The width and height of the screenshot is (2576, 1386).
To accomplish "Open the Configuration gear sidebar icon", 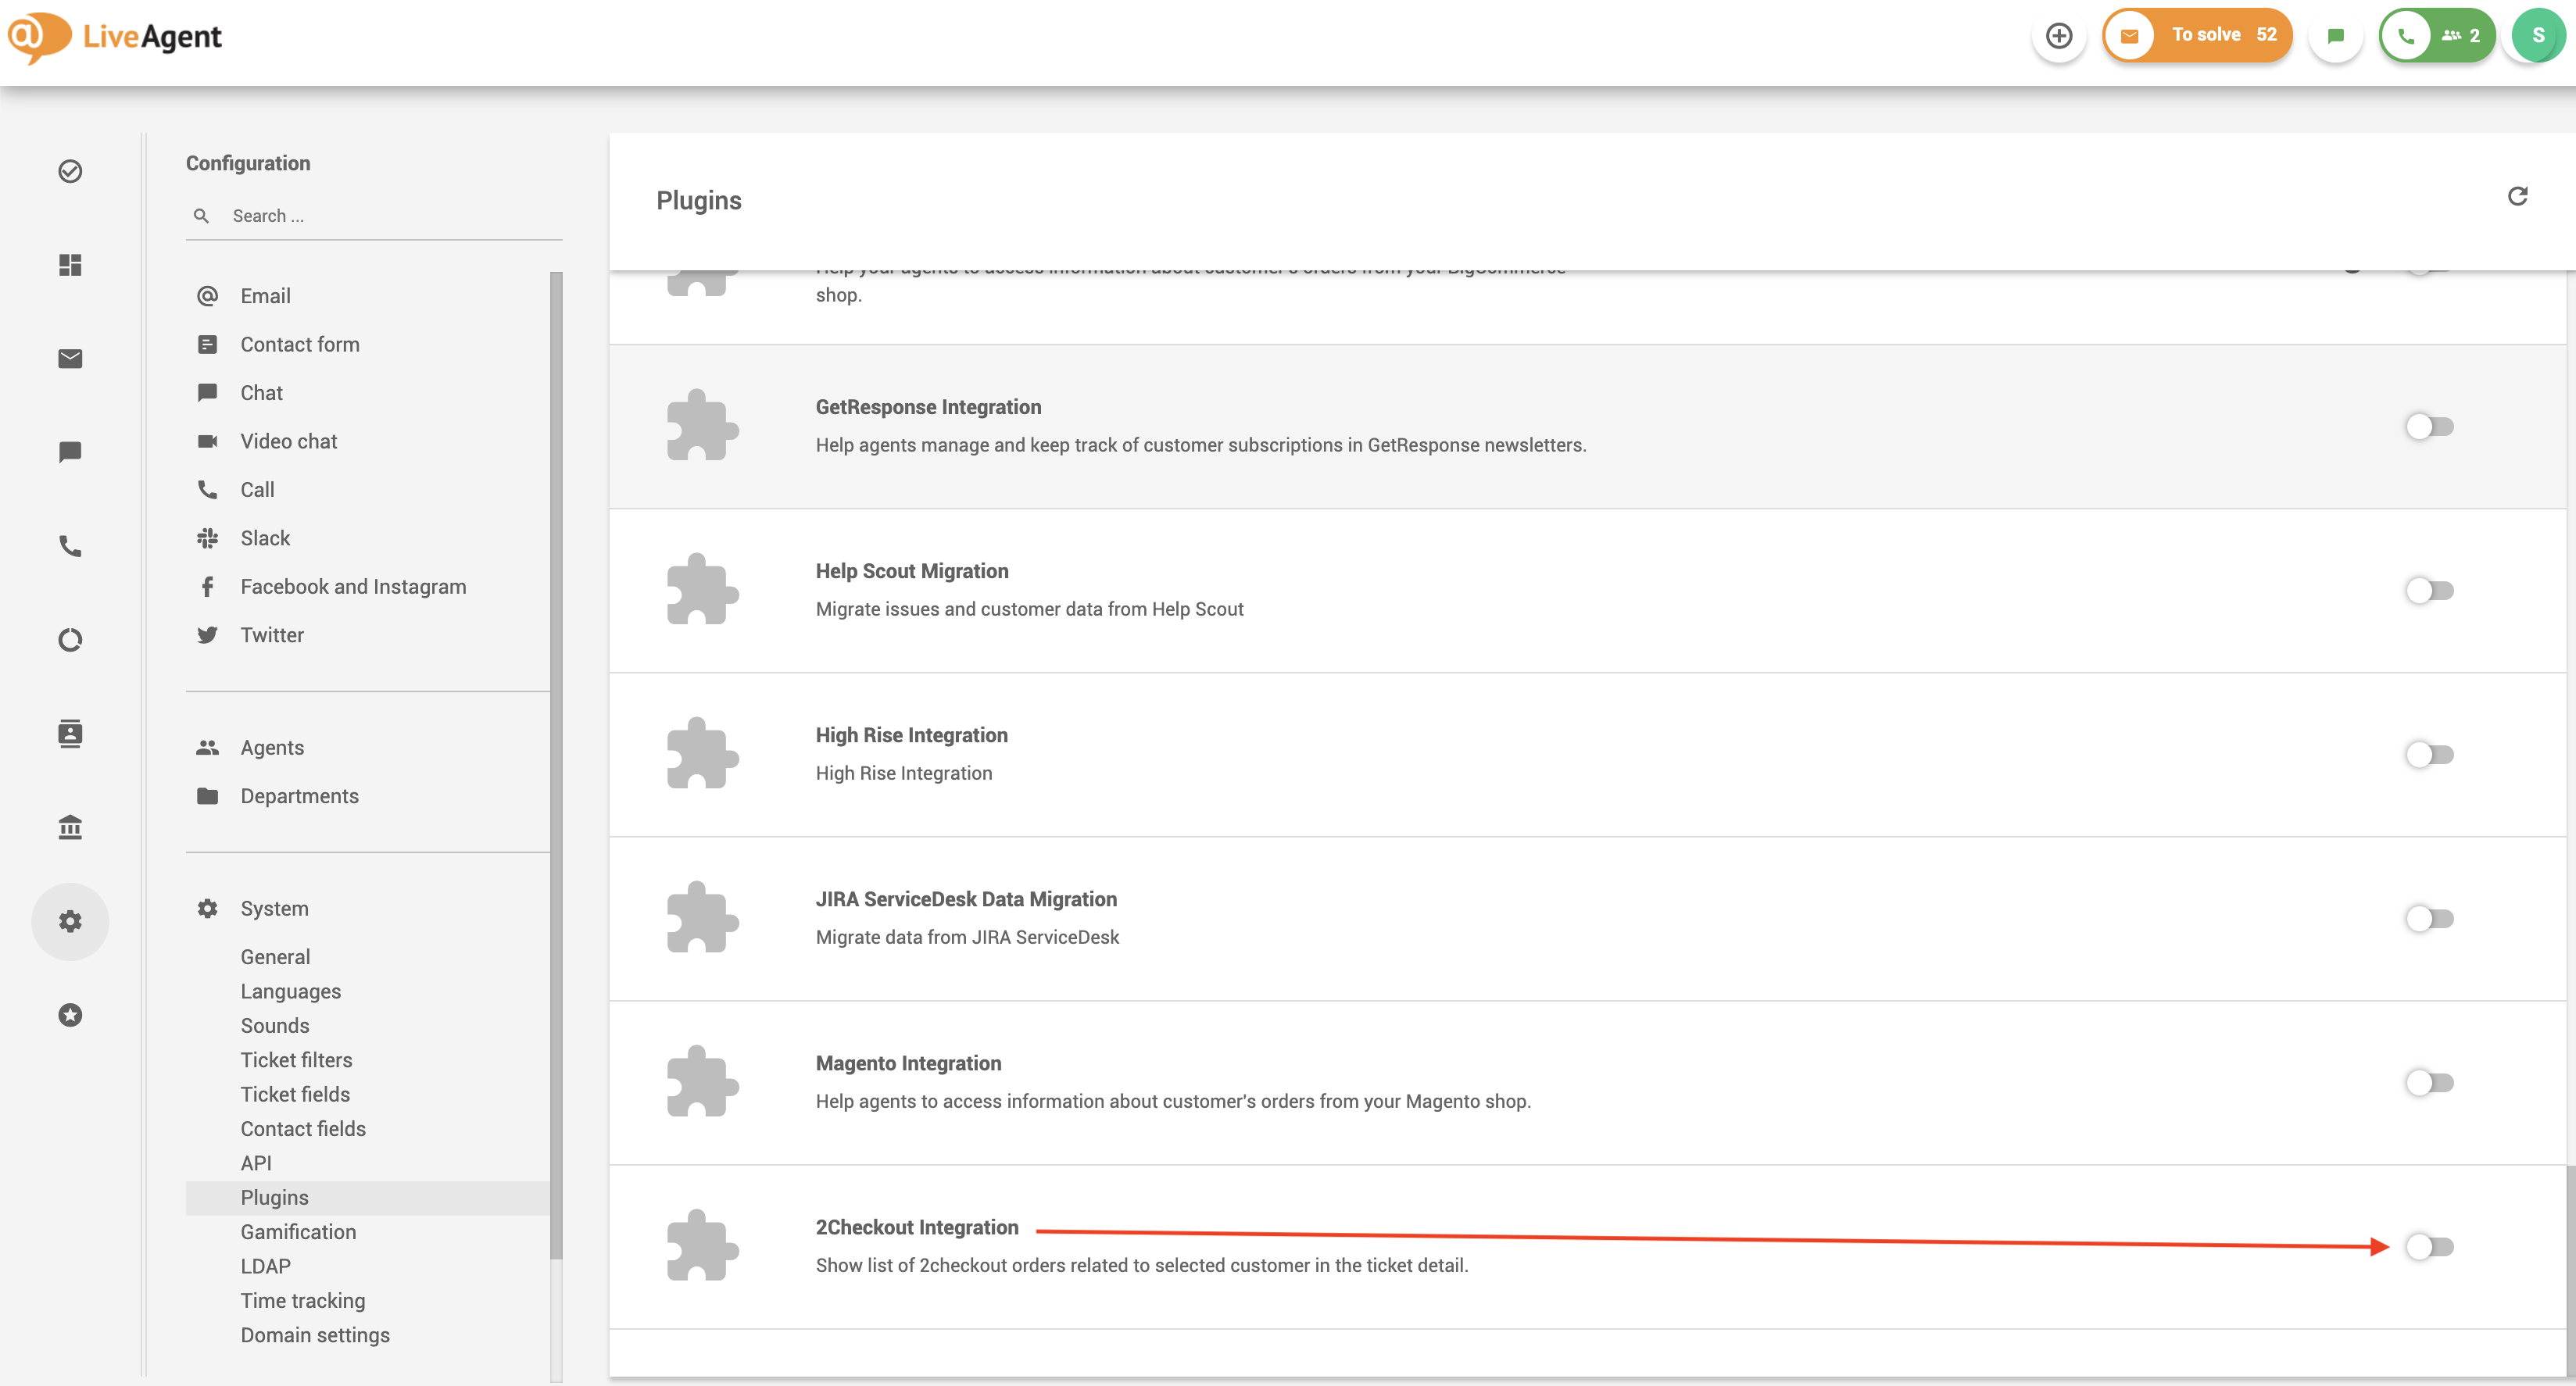I will 70,921.
